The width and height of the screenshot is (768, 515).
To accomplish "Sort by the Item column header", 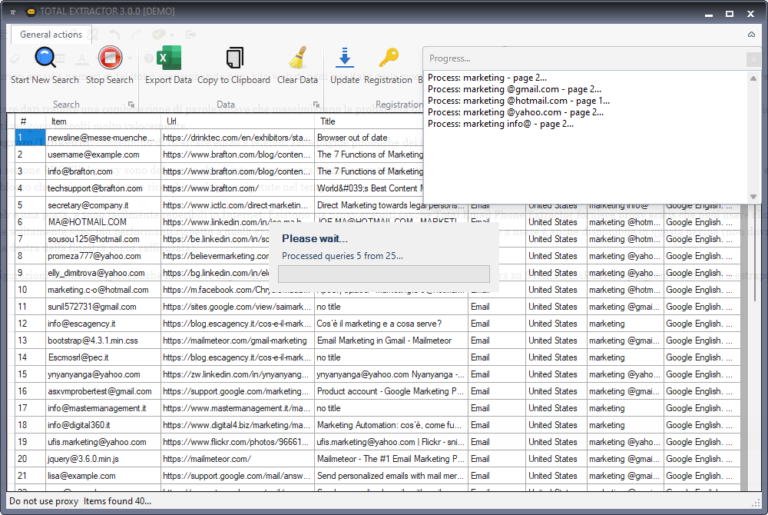I will tap(102, 121).
